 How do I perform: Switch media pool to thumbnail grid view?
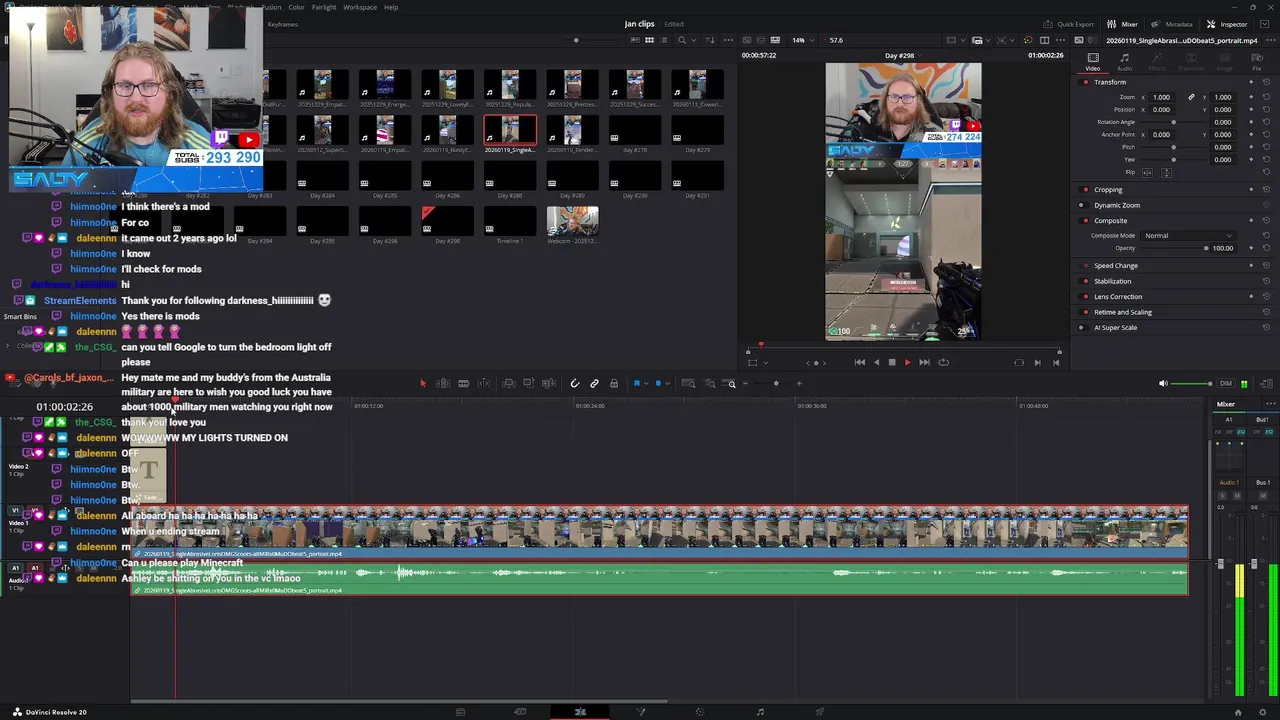point(649,40)
